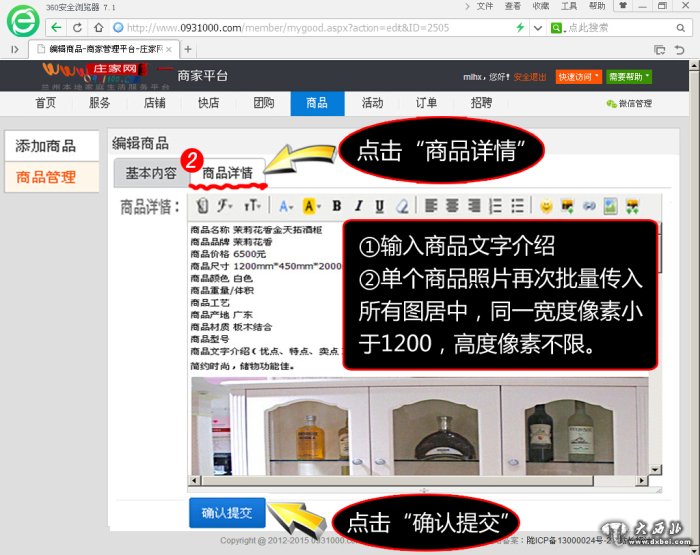Insert a hyperlink with link icon
Viewport: 700px width, 555px height.
pos(589,206)
